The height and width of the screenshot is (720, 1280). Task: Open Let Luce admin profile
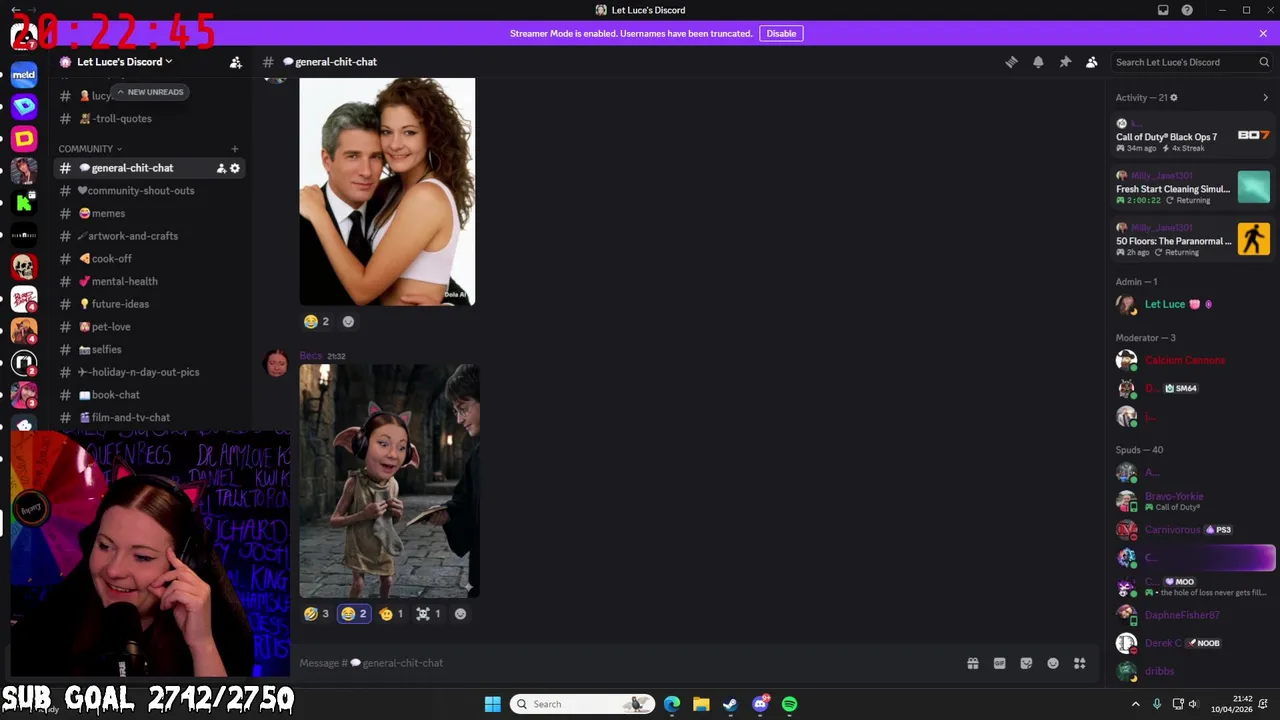[x=1193, y=304]
